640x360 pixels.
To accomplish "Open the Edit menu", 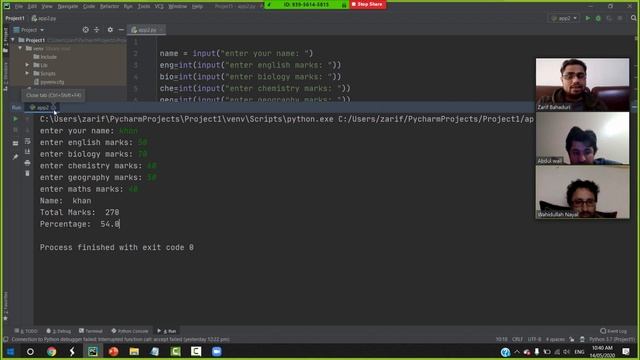I will tap(32, 7).
